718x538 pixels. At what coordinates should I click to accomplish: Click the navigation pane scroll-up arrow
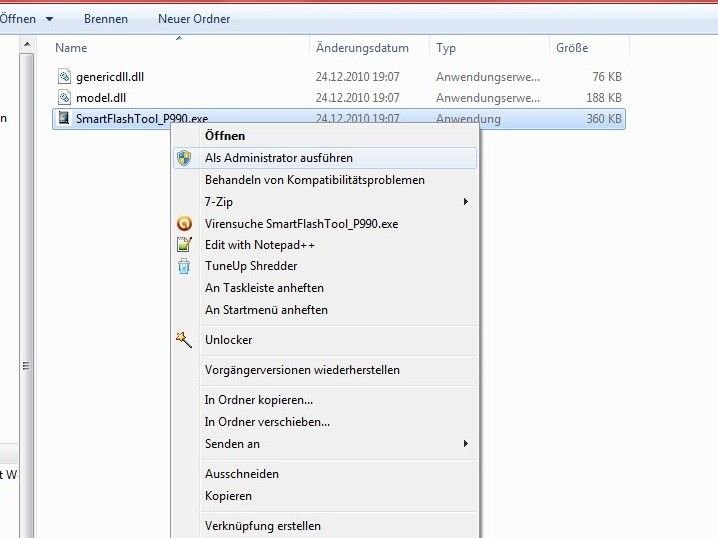tap(27, 44)
